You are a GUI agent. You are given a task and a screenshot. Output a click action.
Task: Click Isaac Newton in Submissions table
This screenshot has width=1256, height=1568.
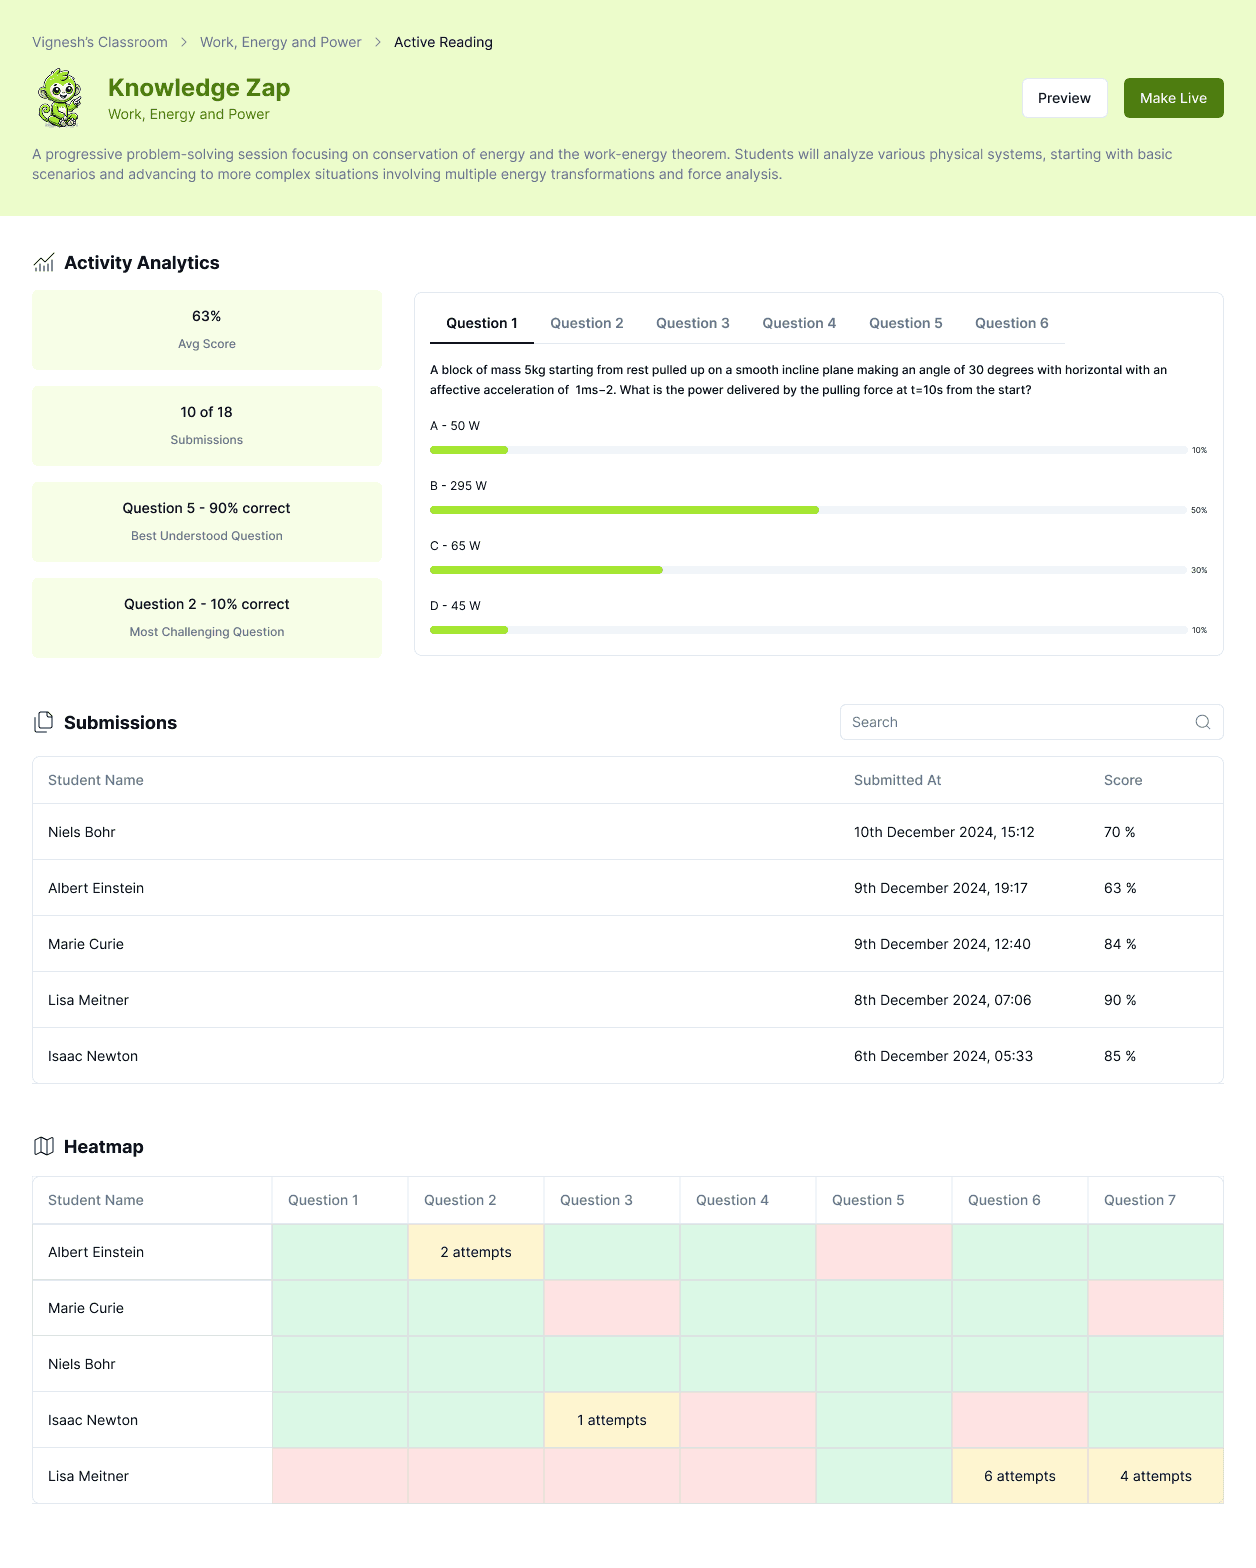(x=93, y=1056)
